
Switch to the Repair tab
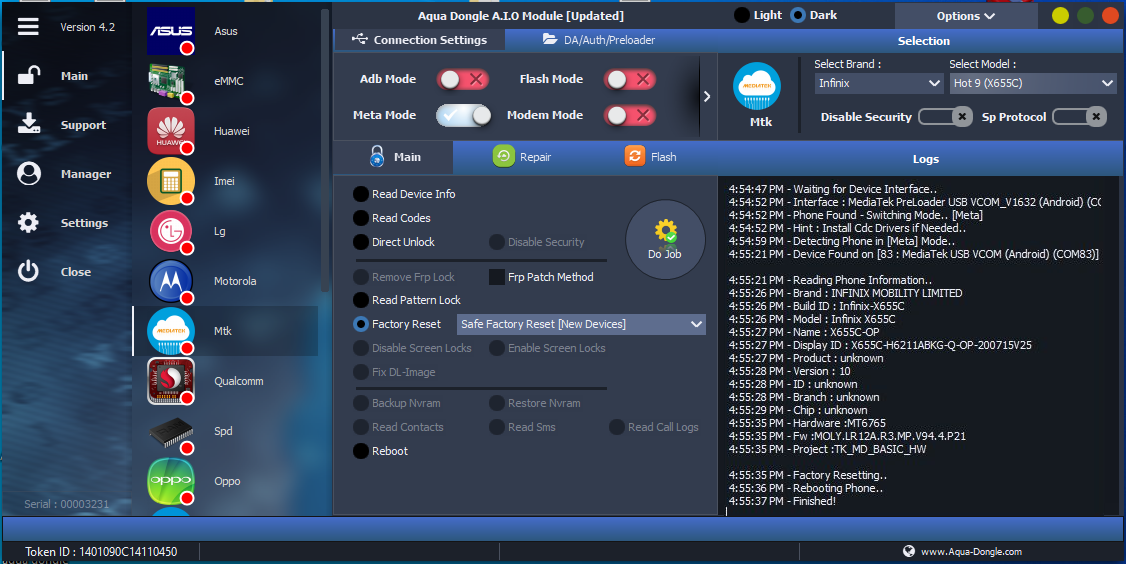pos(522,157)
